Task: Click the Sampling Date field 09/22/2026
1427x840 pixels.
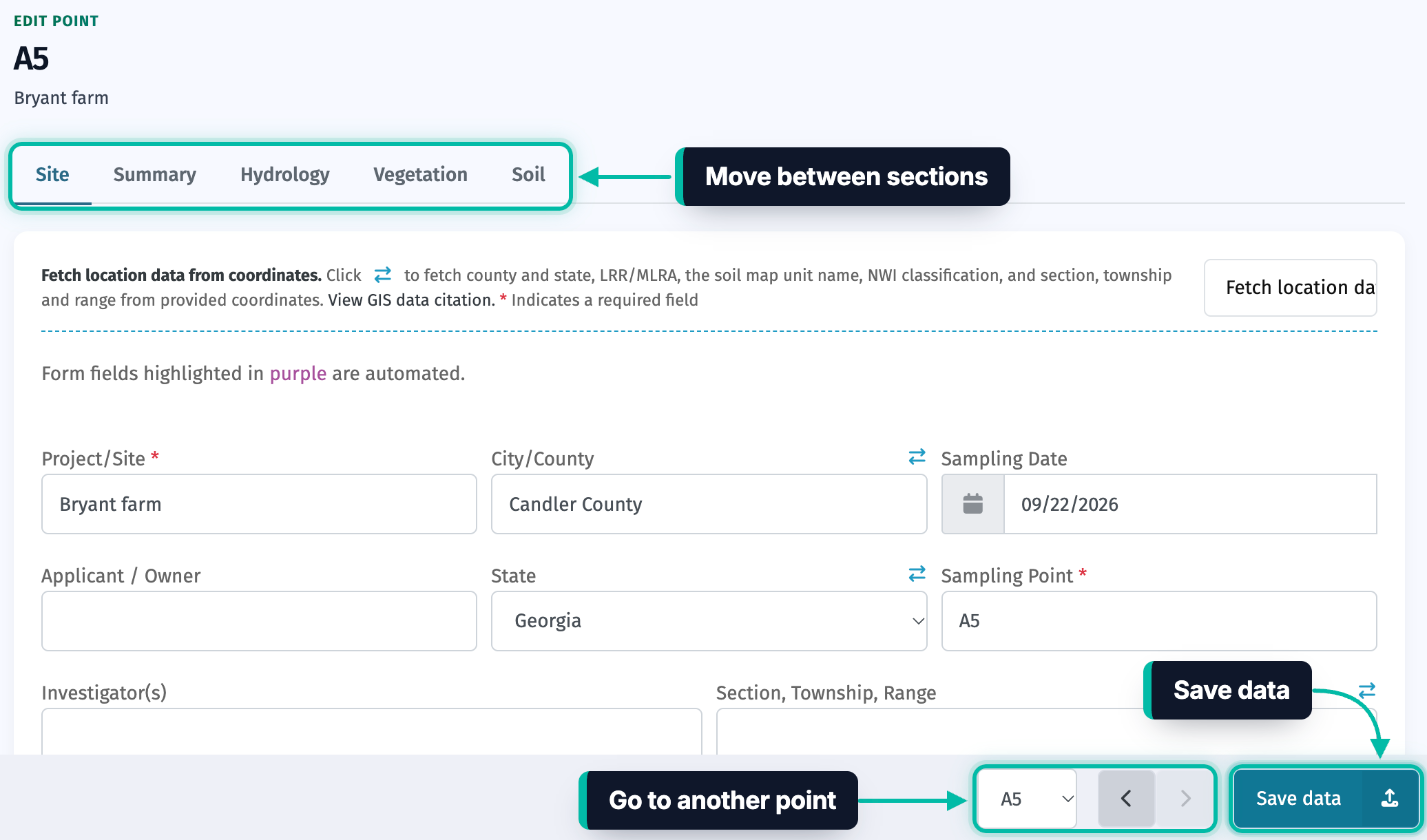Action: coord(1190,504)
